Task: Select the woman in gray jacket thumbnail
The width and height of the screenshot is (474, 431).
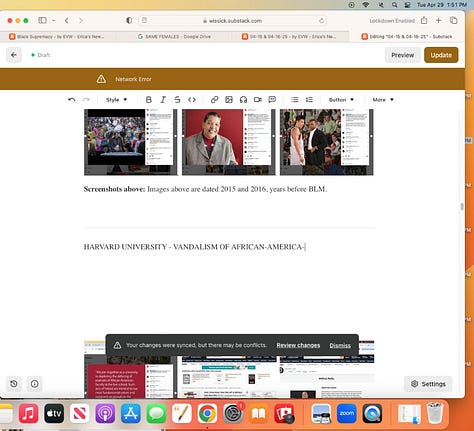Action: pyautogui.click(x=229, y=142)
